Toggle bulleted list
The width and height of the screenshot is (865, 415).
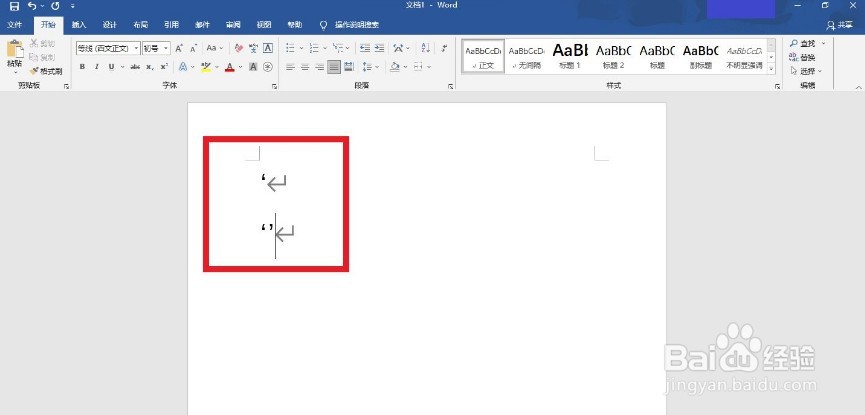point(291,49)
